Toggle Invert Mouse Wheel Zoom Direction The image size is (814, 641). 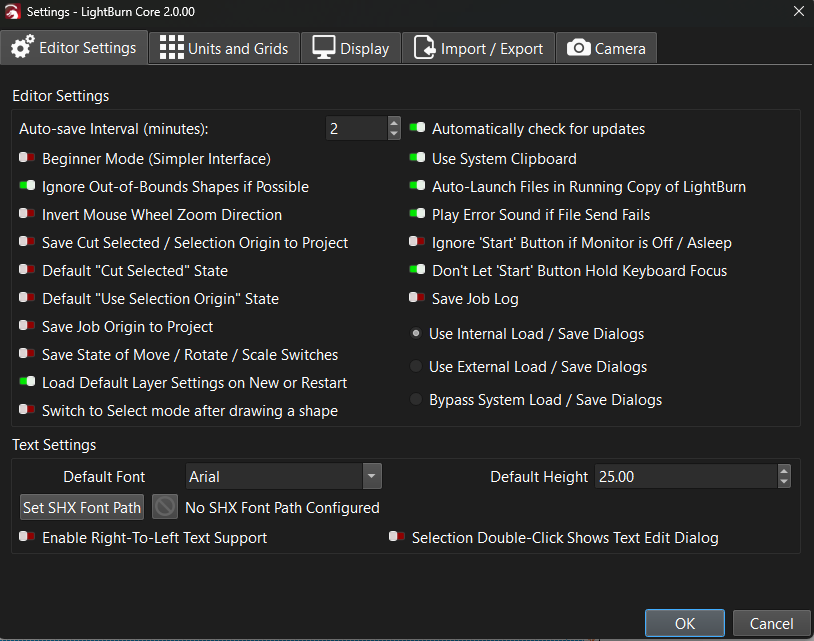27,215
